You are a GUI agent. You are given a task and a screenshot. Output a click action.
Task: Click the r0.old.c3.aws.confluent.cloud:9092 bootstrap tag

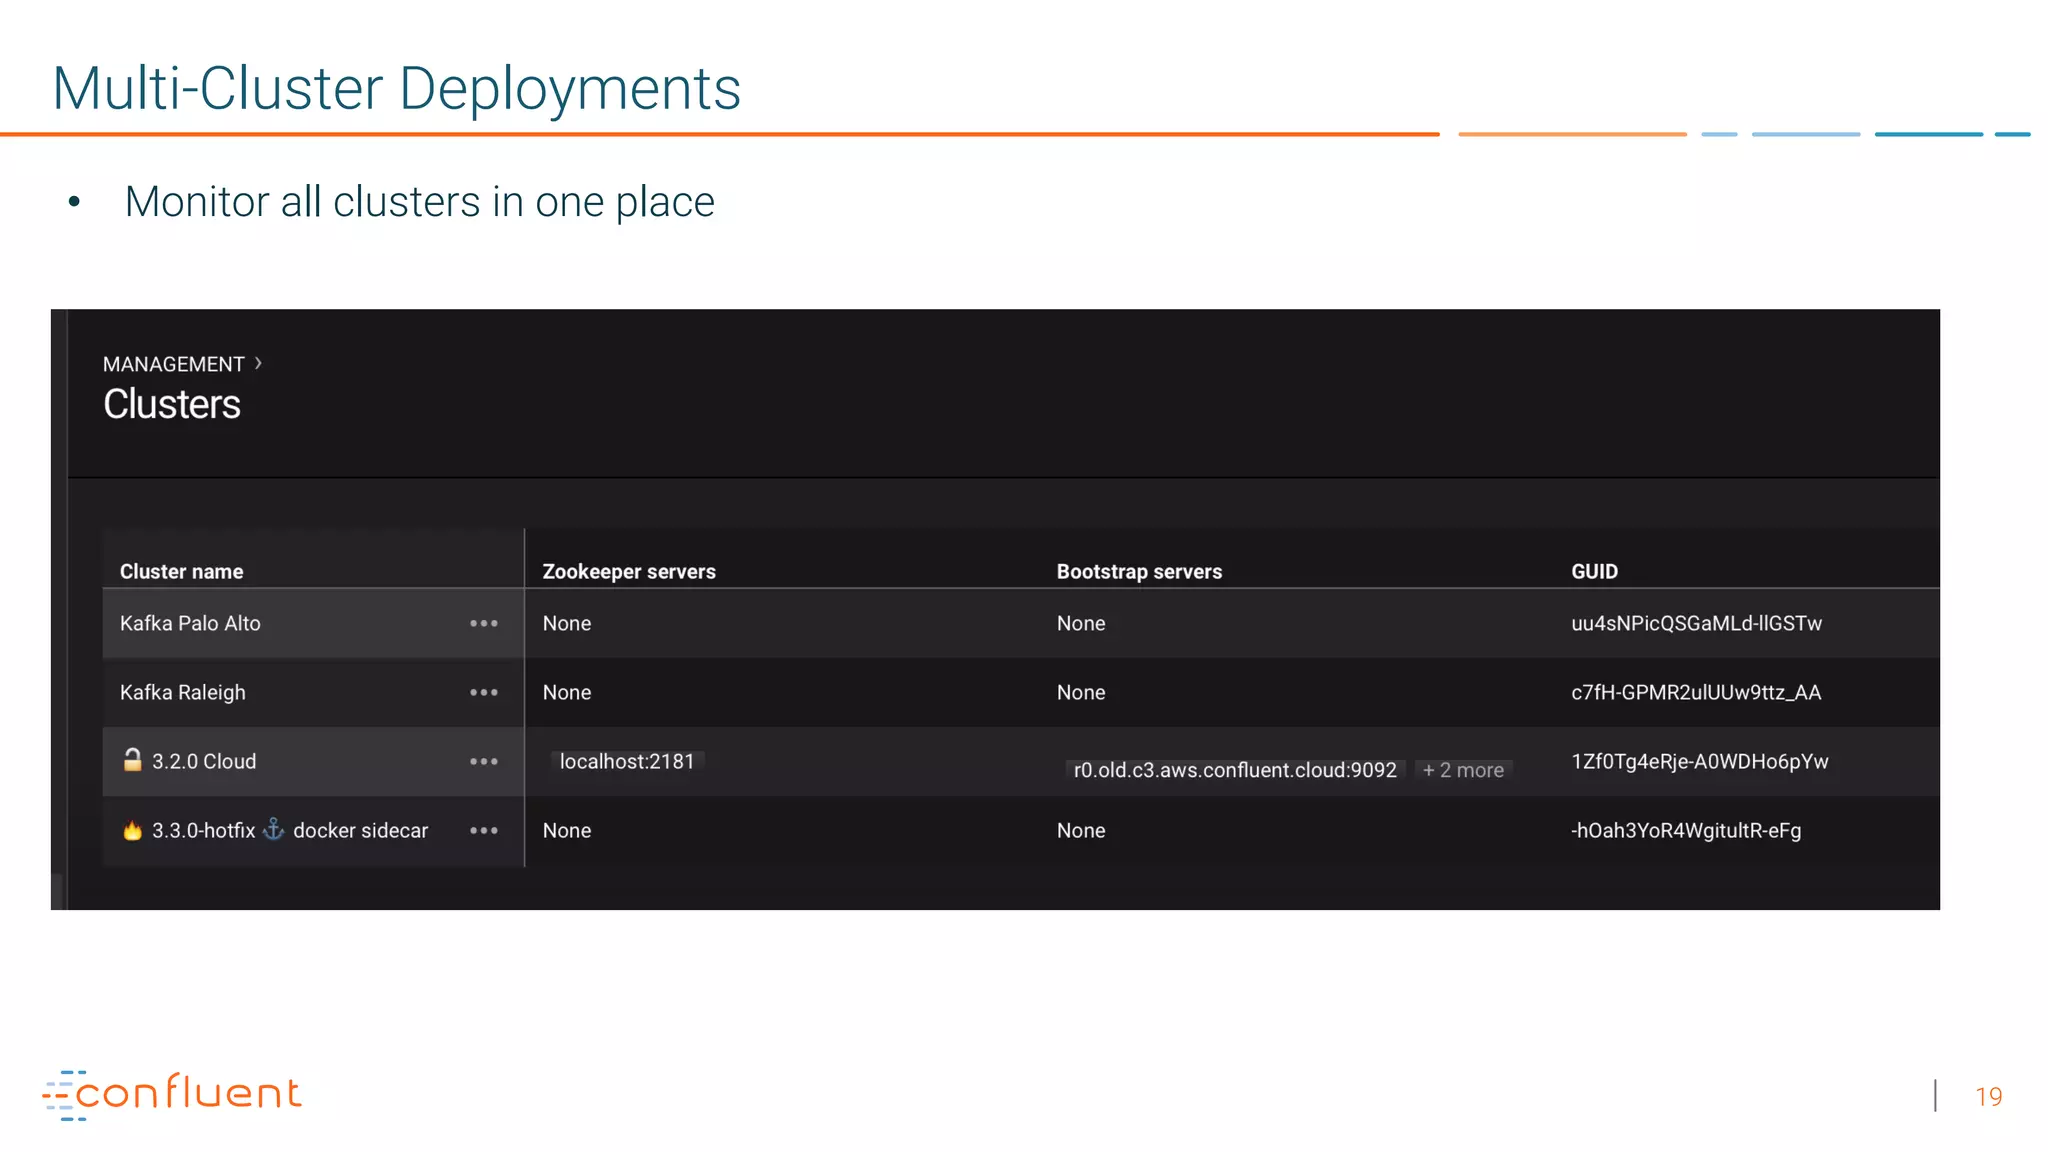point(1235,770)
